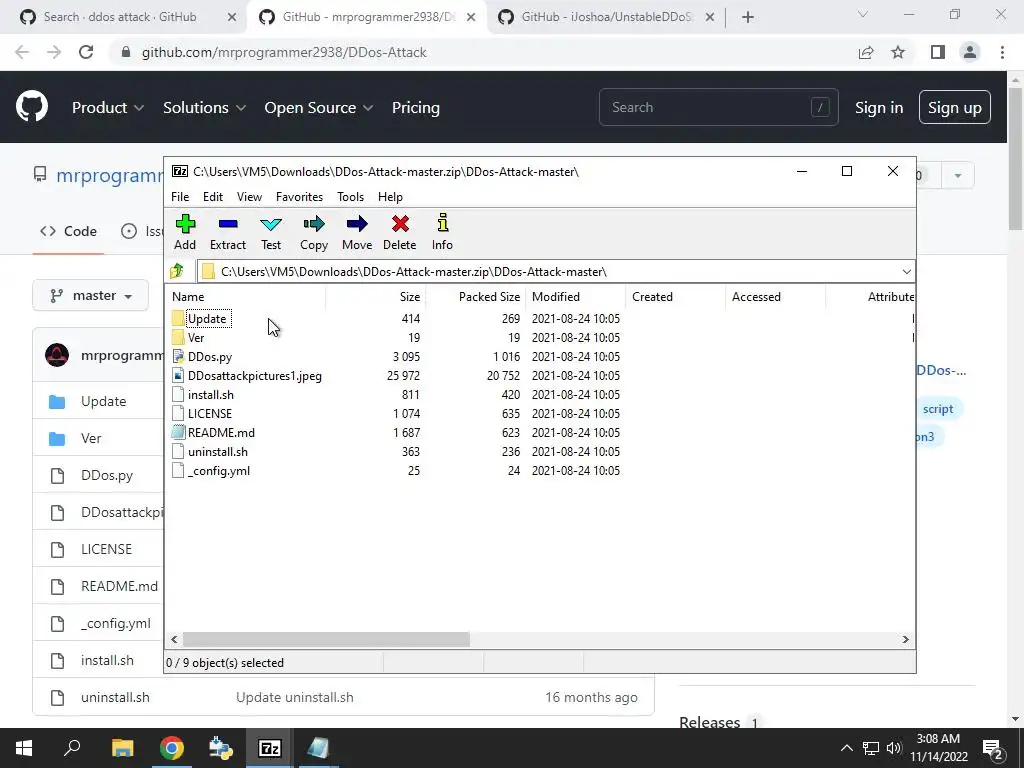Image resolution: width=1024 pixels, height=768 pixels.
Task: Open the 'Update uninstall.sh' commit message link
Action: click(295, 697)
